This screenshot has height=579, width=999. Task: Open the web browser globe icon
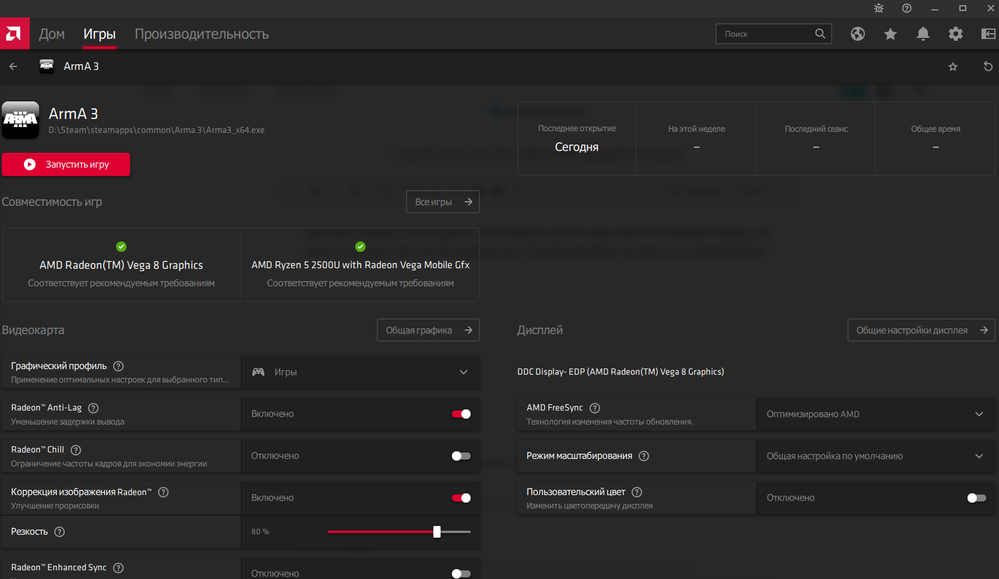point(858,34)
